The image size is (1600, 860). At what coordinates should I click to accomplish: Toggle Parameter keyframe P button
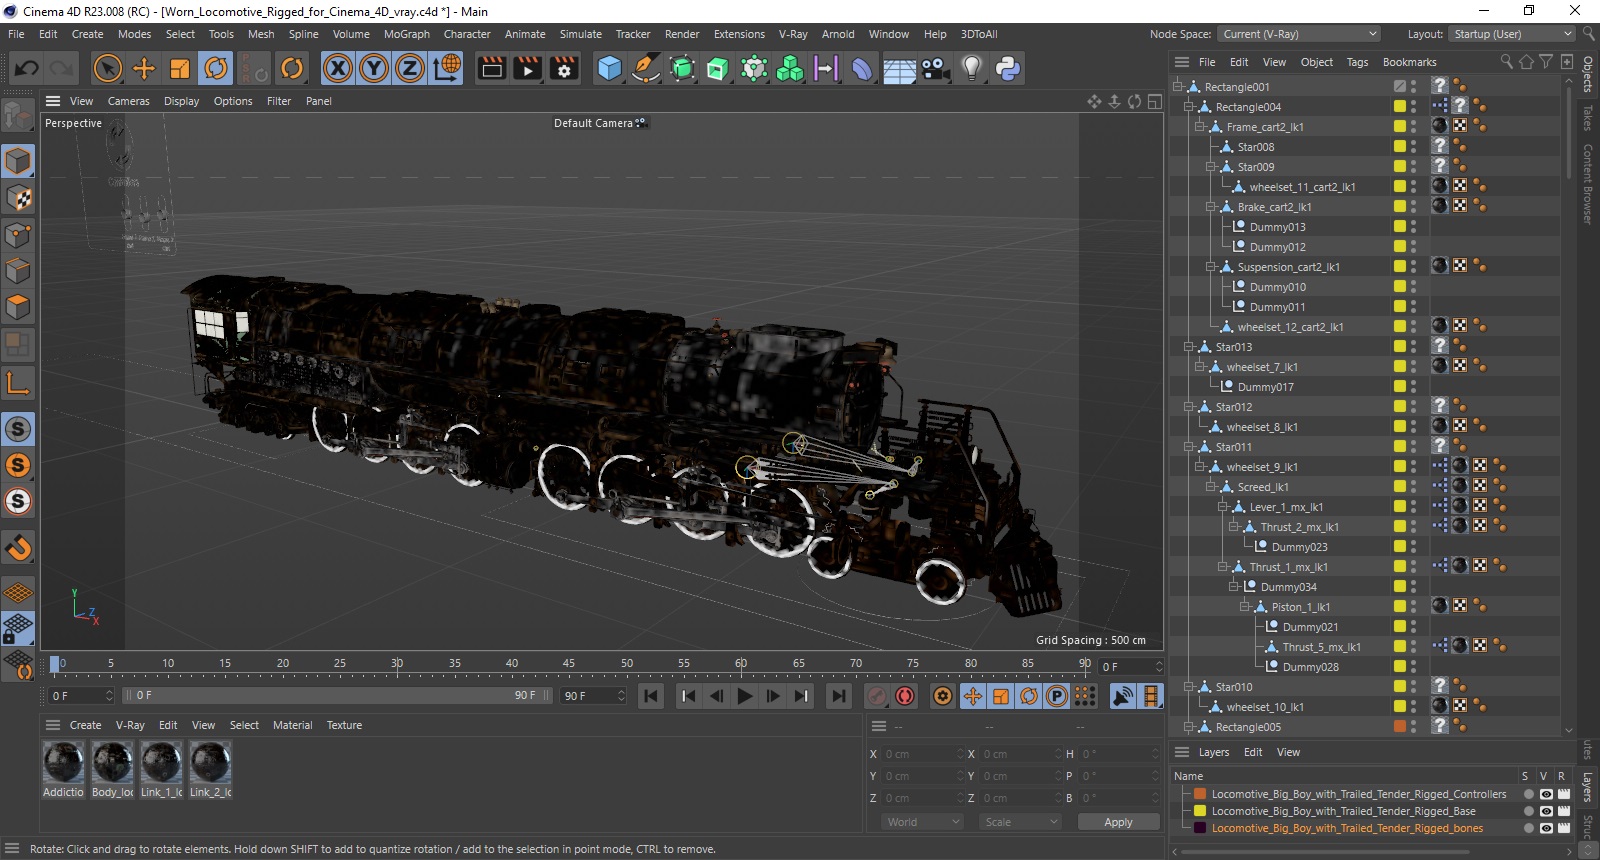tap(1057, 696)
